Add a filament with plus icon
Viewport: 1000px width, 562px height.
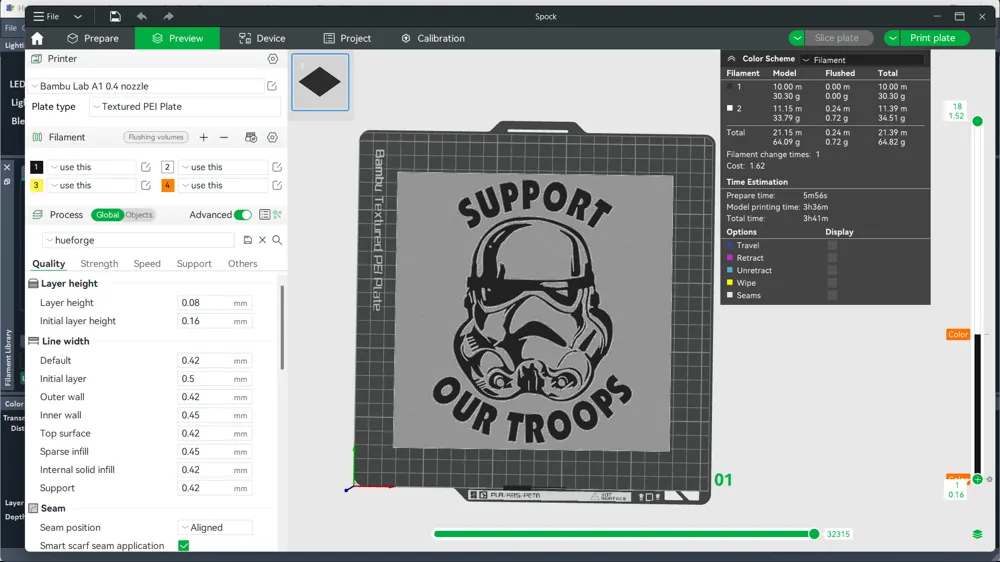pyautogui.click(x=203, y=137)
